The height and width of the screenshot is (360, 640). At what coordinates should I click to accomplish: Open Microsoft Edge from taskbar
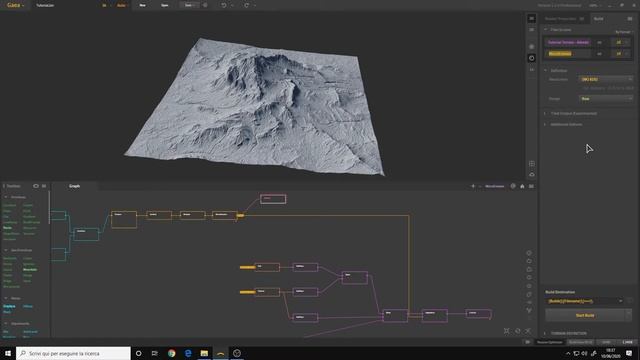tap(188, 353)
